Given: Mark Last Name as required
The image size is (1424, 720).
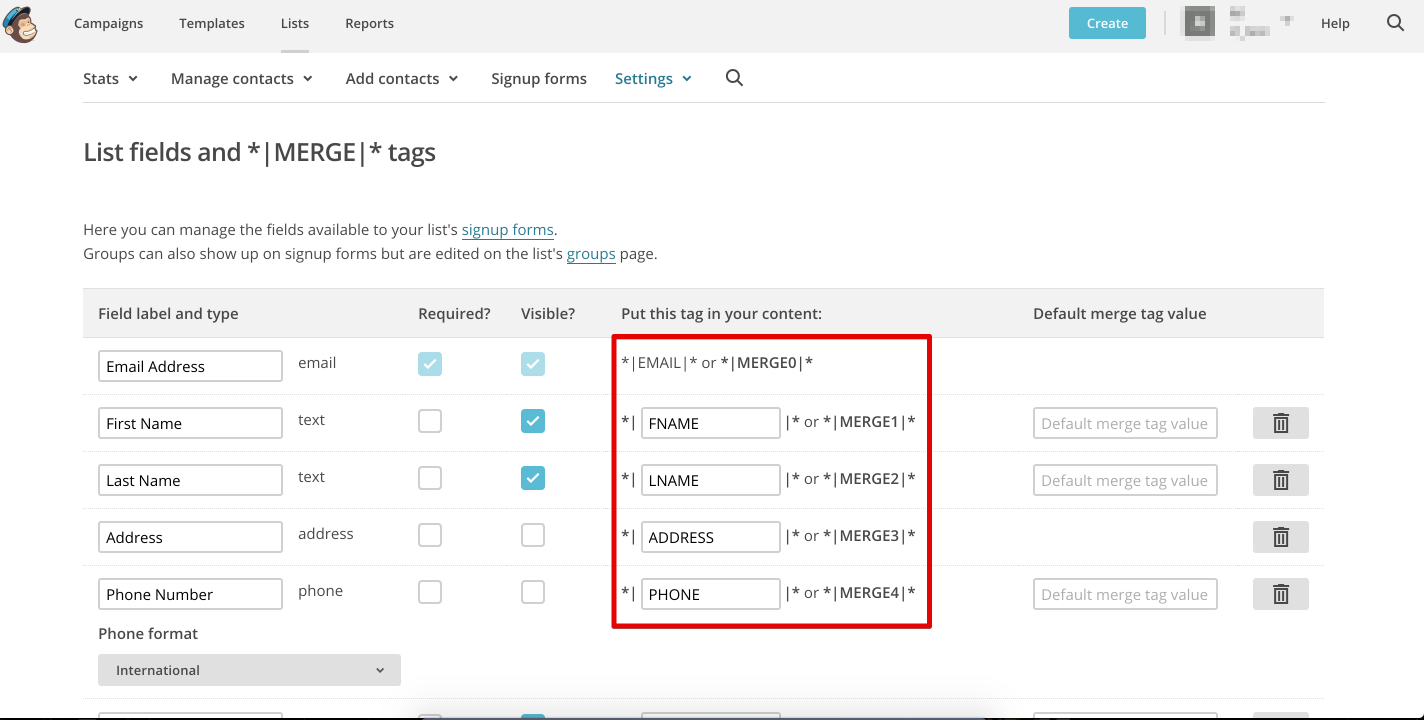Looking at the screenshot, I should coord(430,478).
